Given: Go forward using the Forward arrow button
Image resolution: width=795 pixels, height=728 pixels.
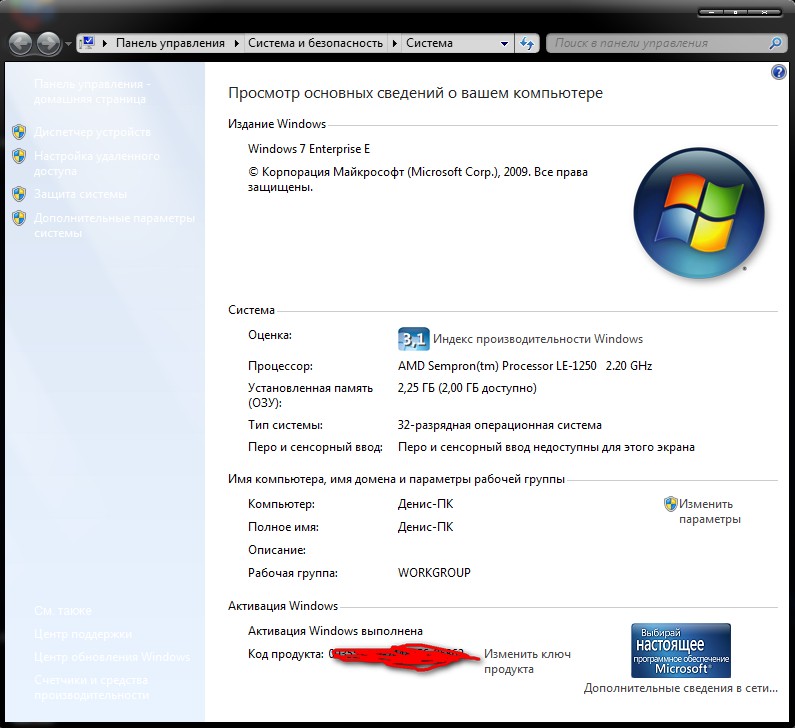Looking at the screenshot, I should pyautogui.click(x=48, y=44).
